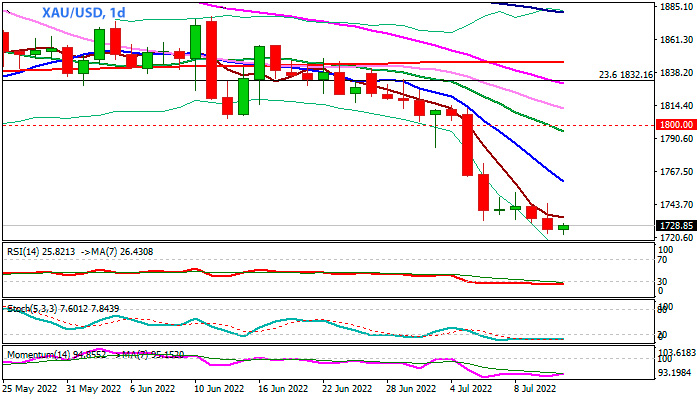Image resolution: width=699 pixels, height=399 pixels.
Task: Click the 8 Jul 2022 date label
Action: coord(535,388)
